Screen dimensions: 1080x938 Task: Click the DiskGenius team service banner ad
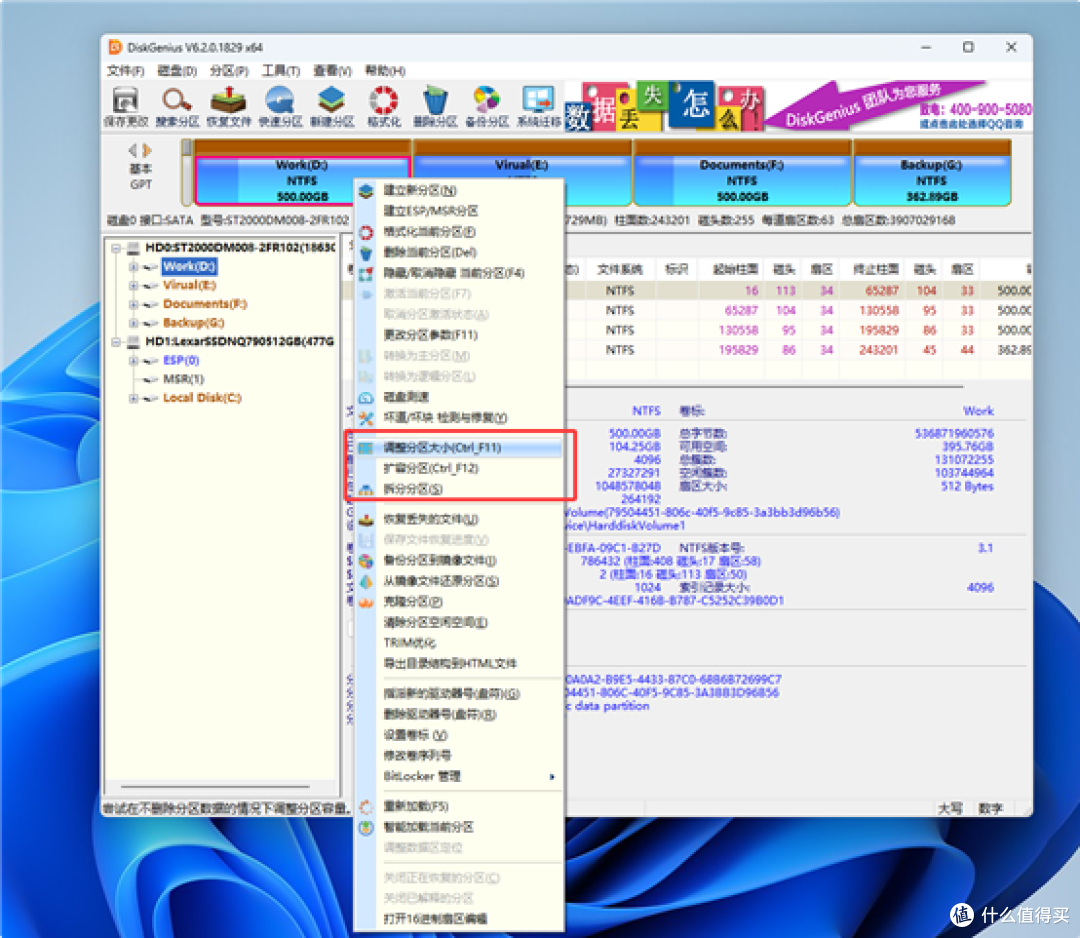tap(798, 106)
